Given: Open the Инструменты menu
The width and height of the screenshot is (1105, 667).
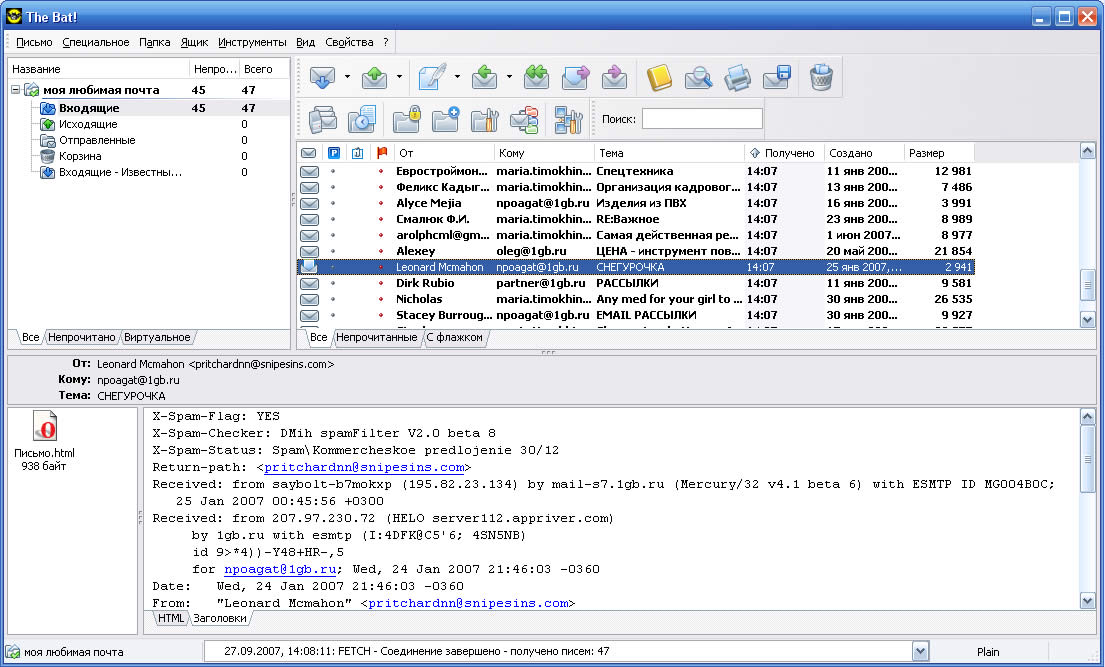Looking at the screenshot, I should [x=252, y=42].
